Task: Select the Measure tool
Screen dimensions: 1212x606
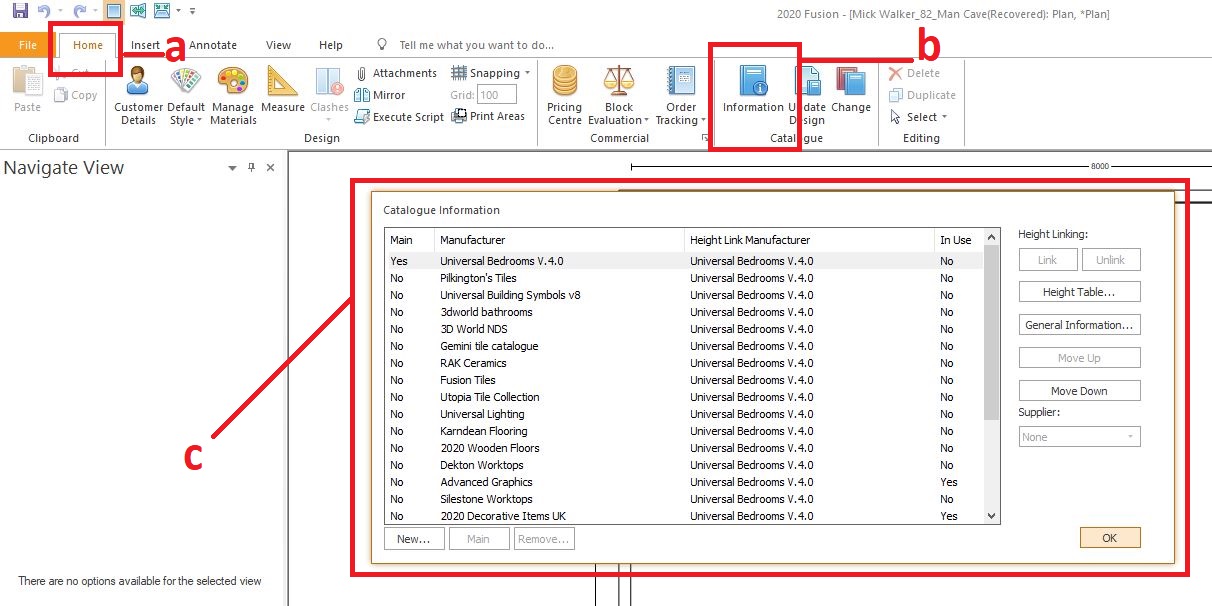Action: coord(283,90)
